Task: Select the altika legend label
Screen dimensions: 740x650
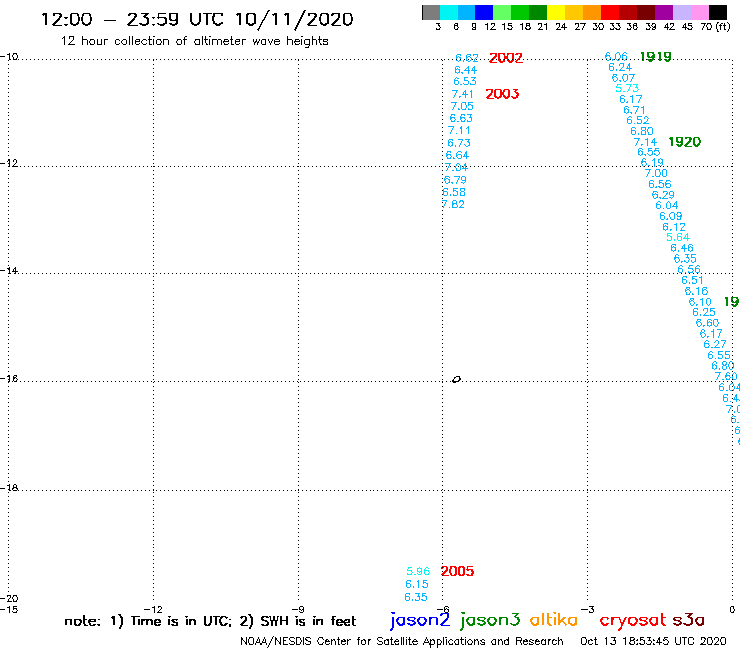Action: click(553, 620)
